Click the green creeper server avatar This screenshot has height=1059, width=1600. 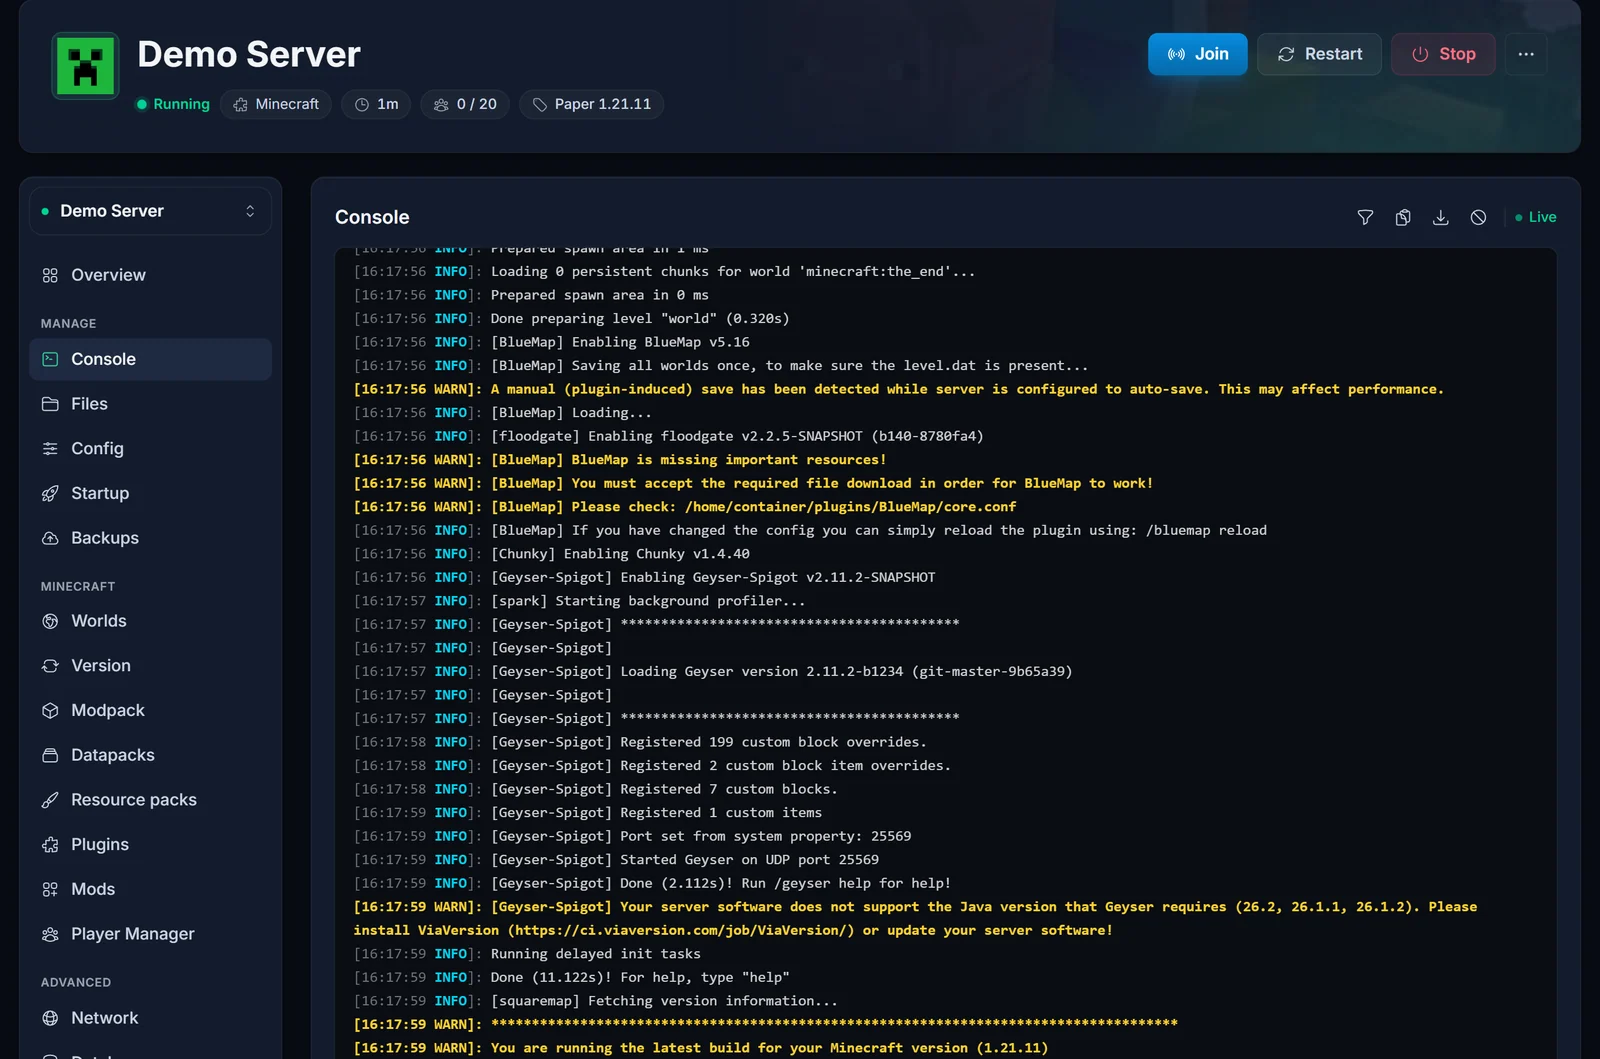point(85,66)
